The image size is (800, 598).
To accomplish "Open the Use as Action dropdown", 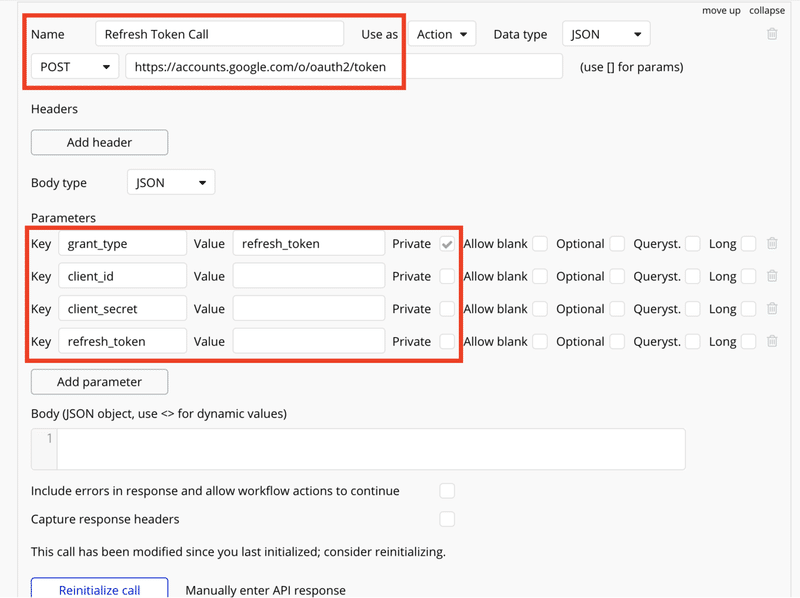I will pos(442,34).
